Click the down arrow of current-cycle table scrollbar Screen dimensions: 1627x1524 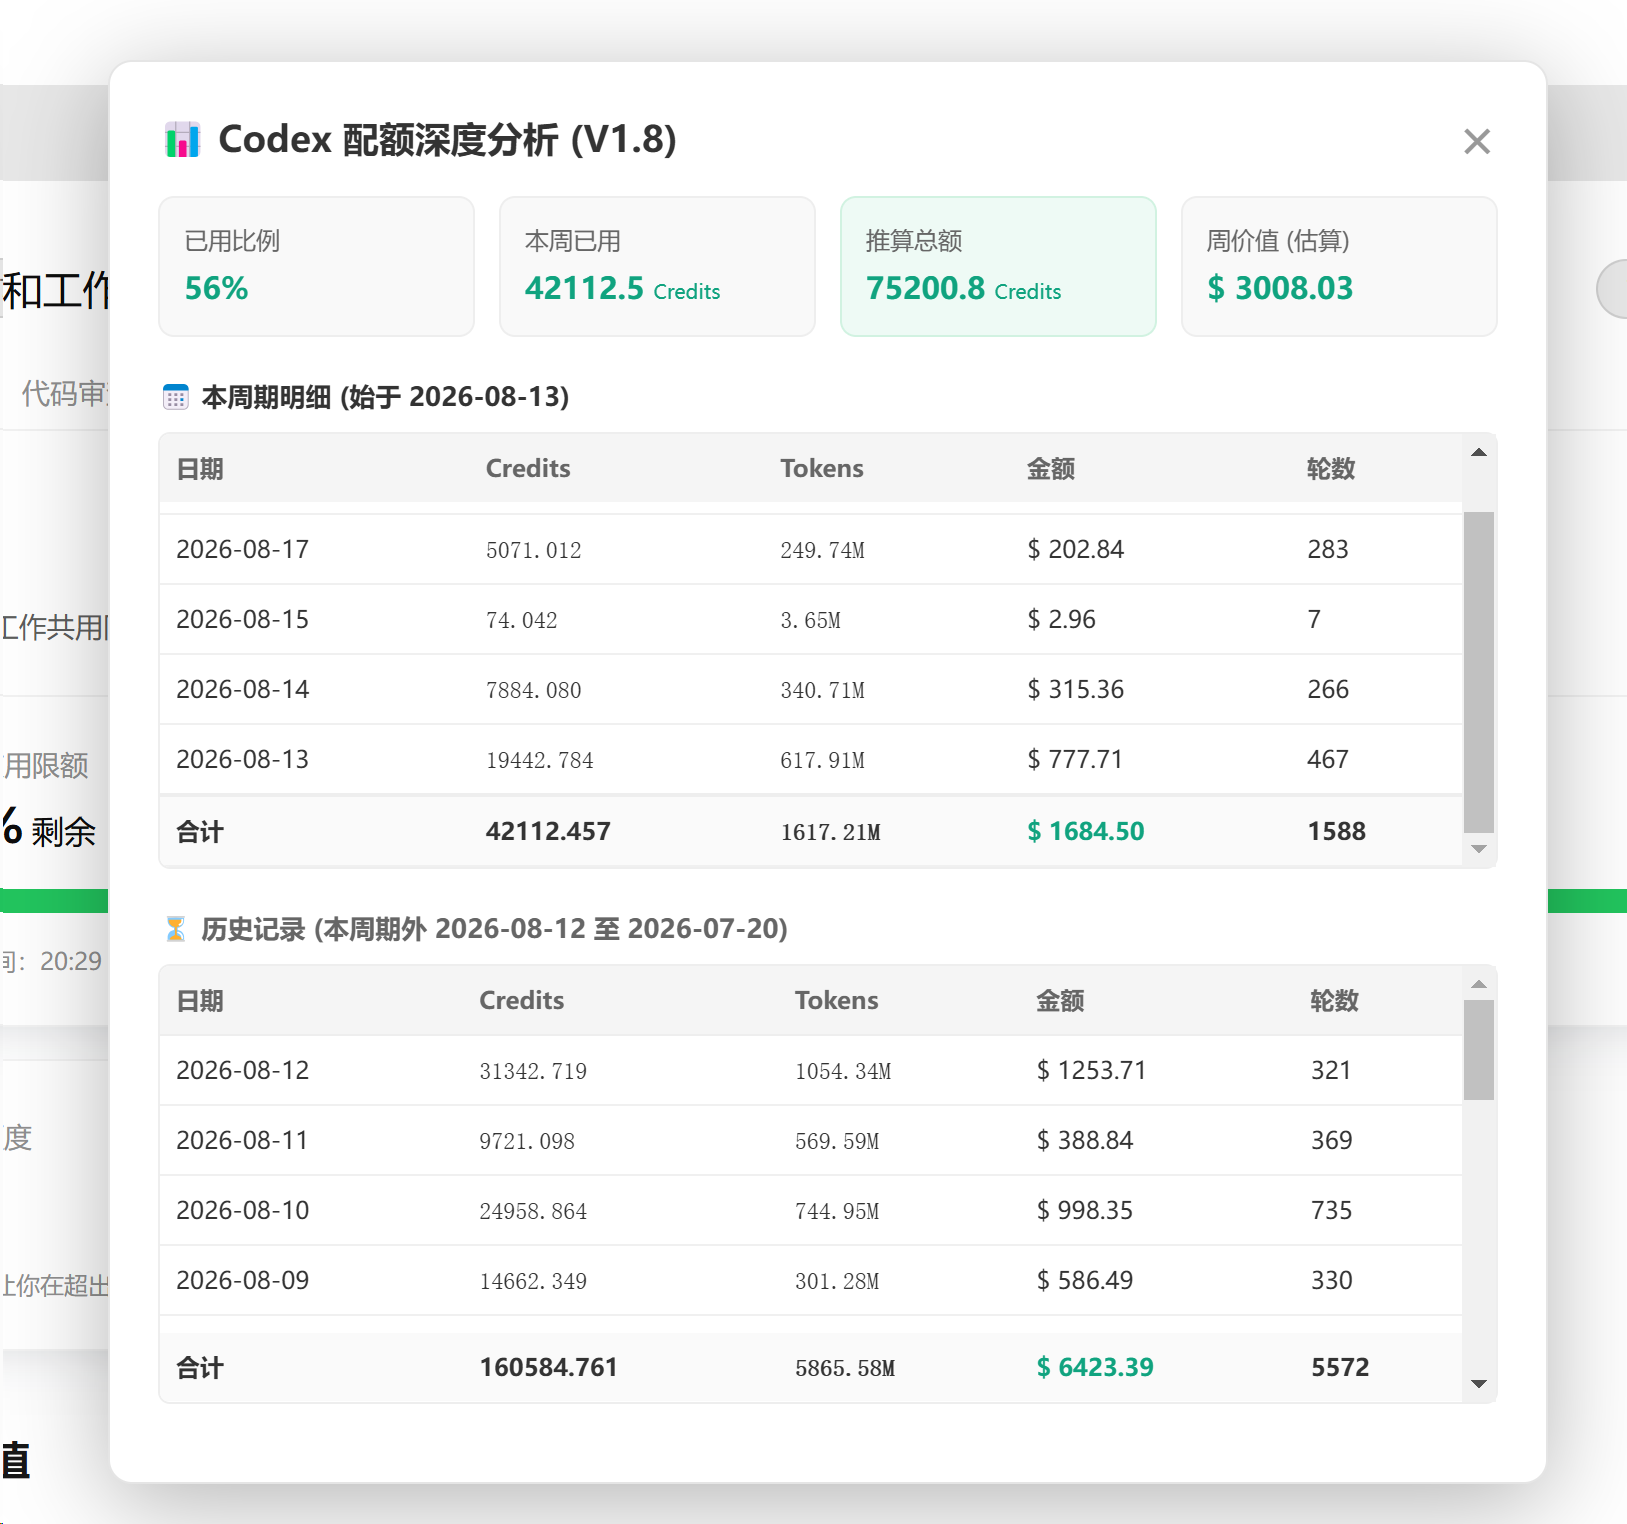tap(1479, 849)
